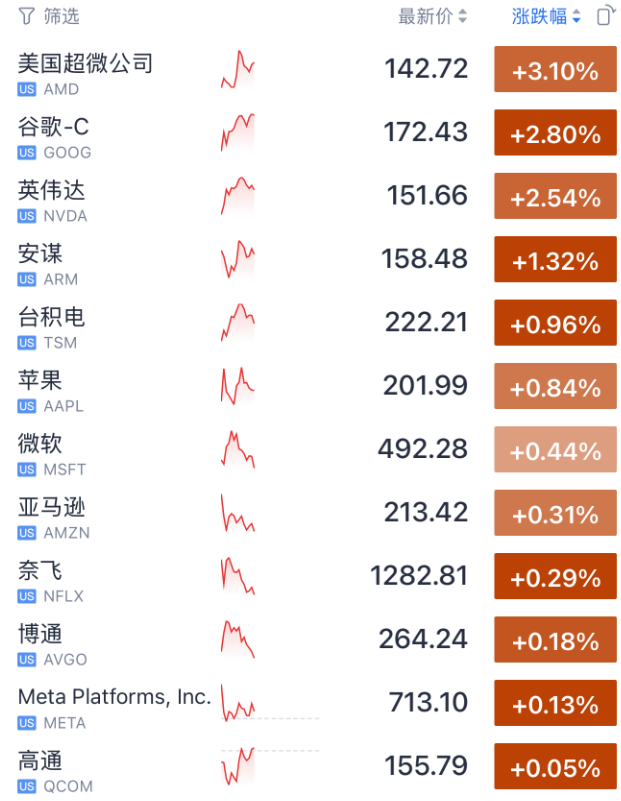The height and width of the screenshot is (801, 621).
Task: Open the 筛选 filter funnel icon
Action: pos(26,16)
